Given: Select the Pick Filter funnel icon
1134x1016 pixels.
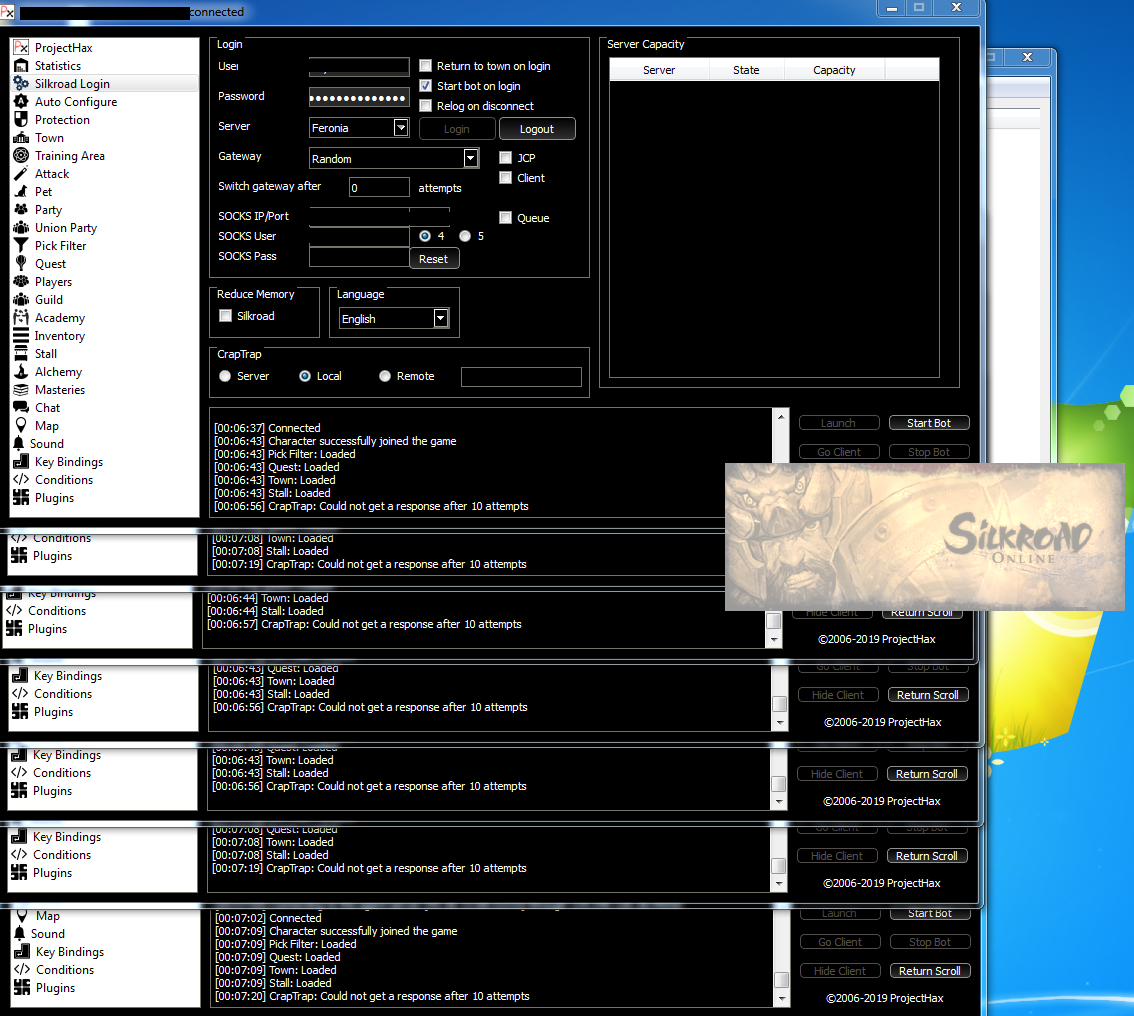Looking at the screenshot, I should [20, 246].
